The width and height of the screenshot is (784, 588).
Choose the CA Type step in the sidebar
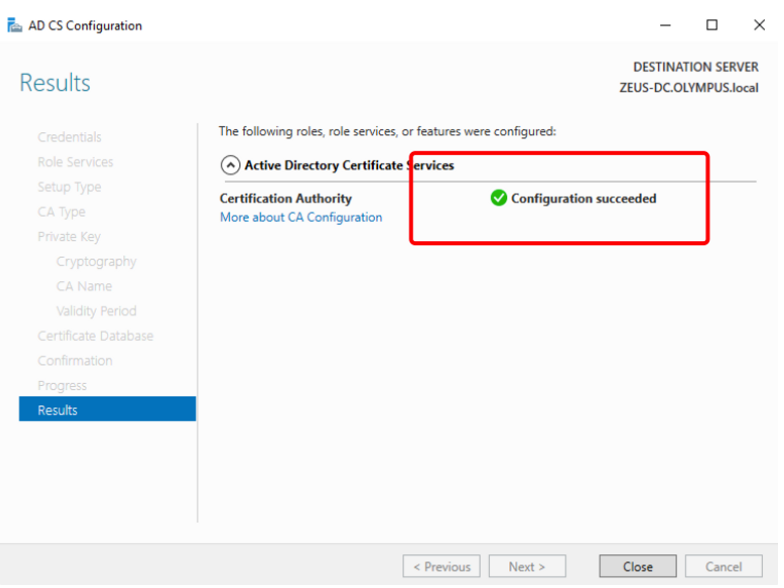(x=61, y=212)
